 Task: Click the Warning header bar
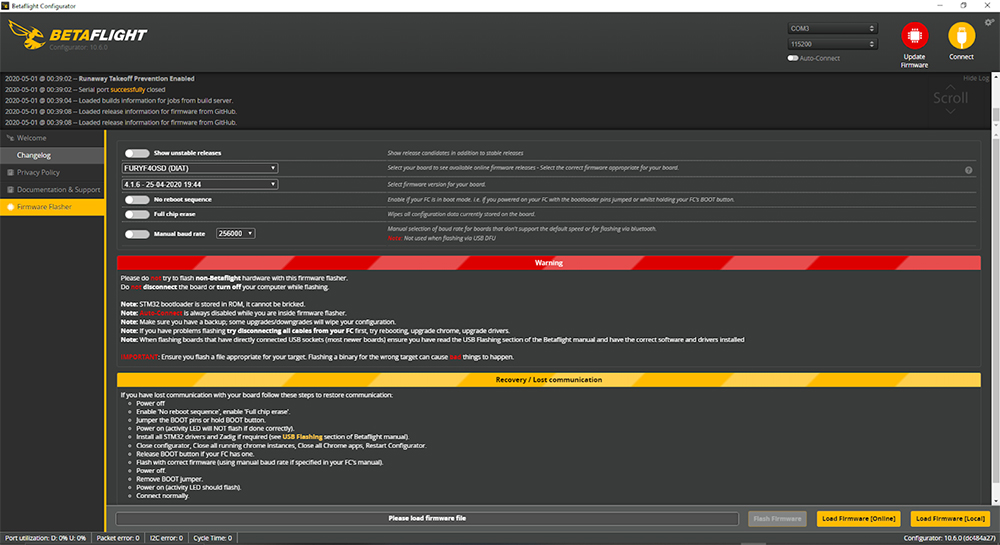coord(548,263)
